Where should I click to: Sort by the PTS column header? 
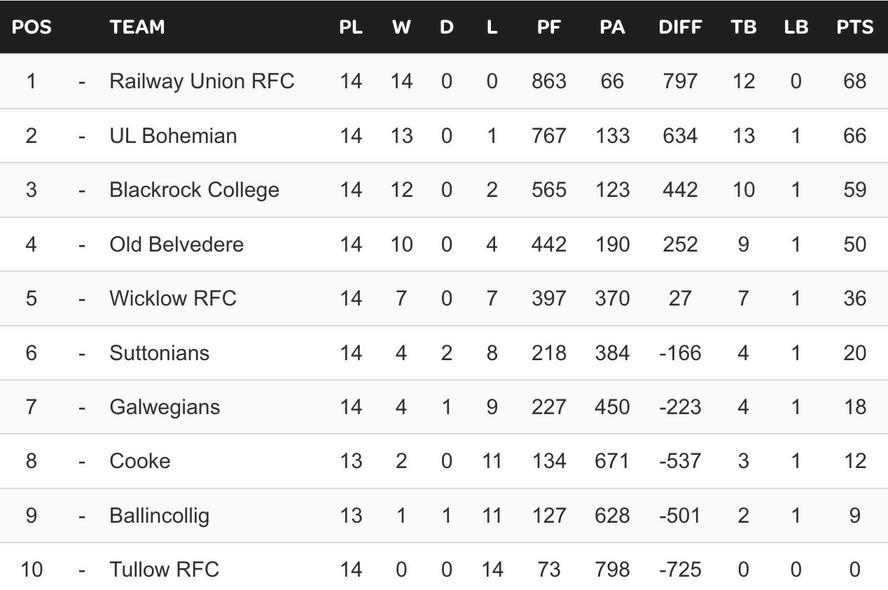tap(854, 27)
